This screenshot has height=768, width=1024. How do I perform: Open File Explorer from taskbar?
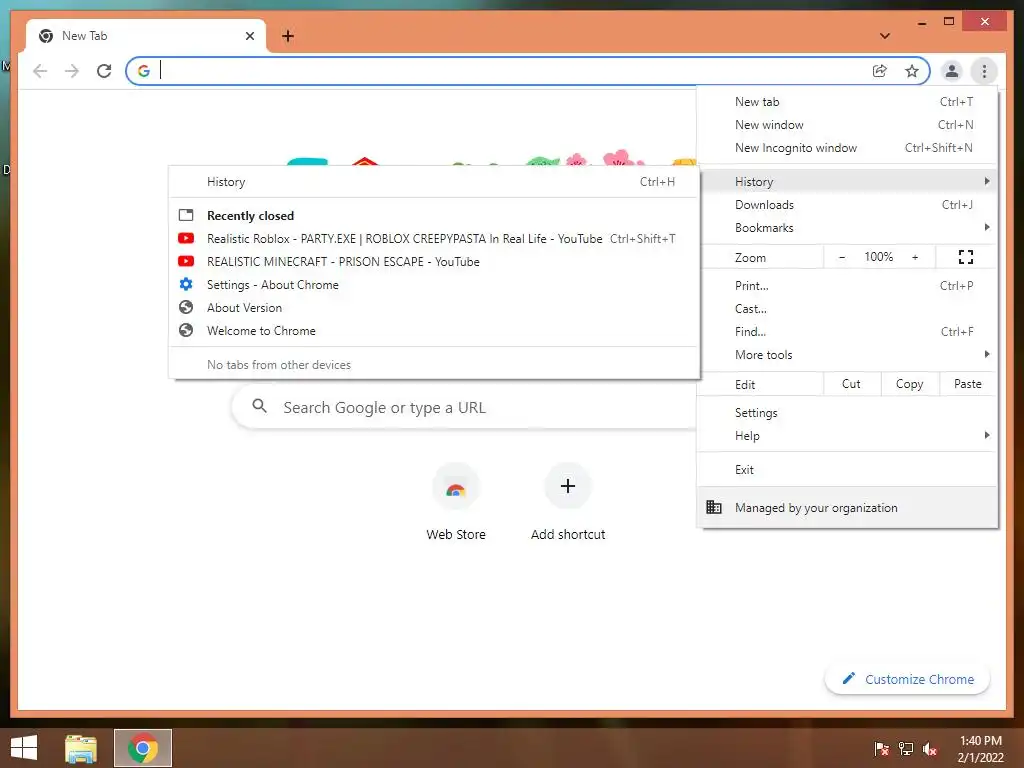point(81,748)
